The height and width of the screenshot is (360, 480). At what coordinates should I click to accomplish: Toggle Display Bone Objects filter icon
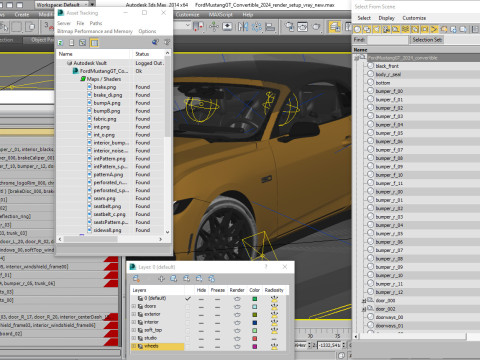click(434, 29)
